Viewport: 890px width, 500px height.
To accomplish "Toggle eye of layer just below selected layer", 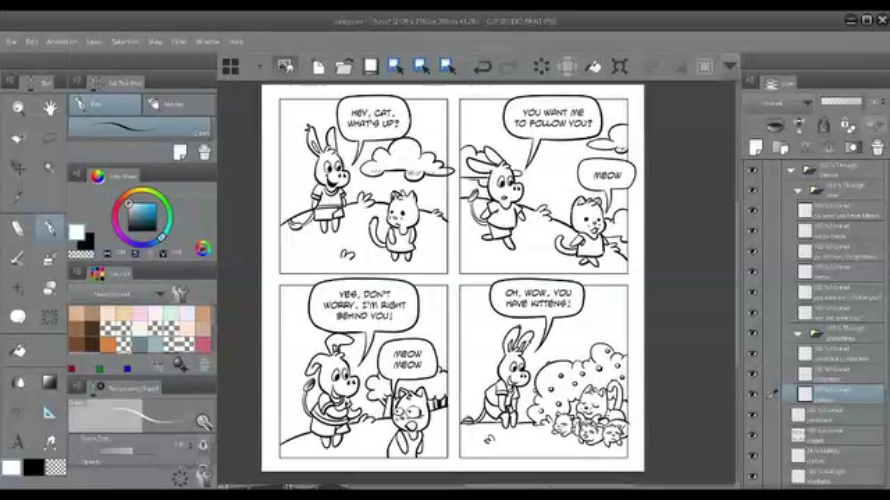I will (753, 415).
